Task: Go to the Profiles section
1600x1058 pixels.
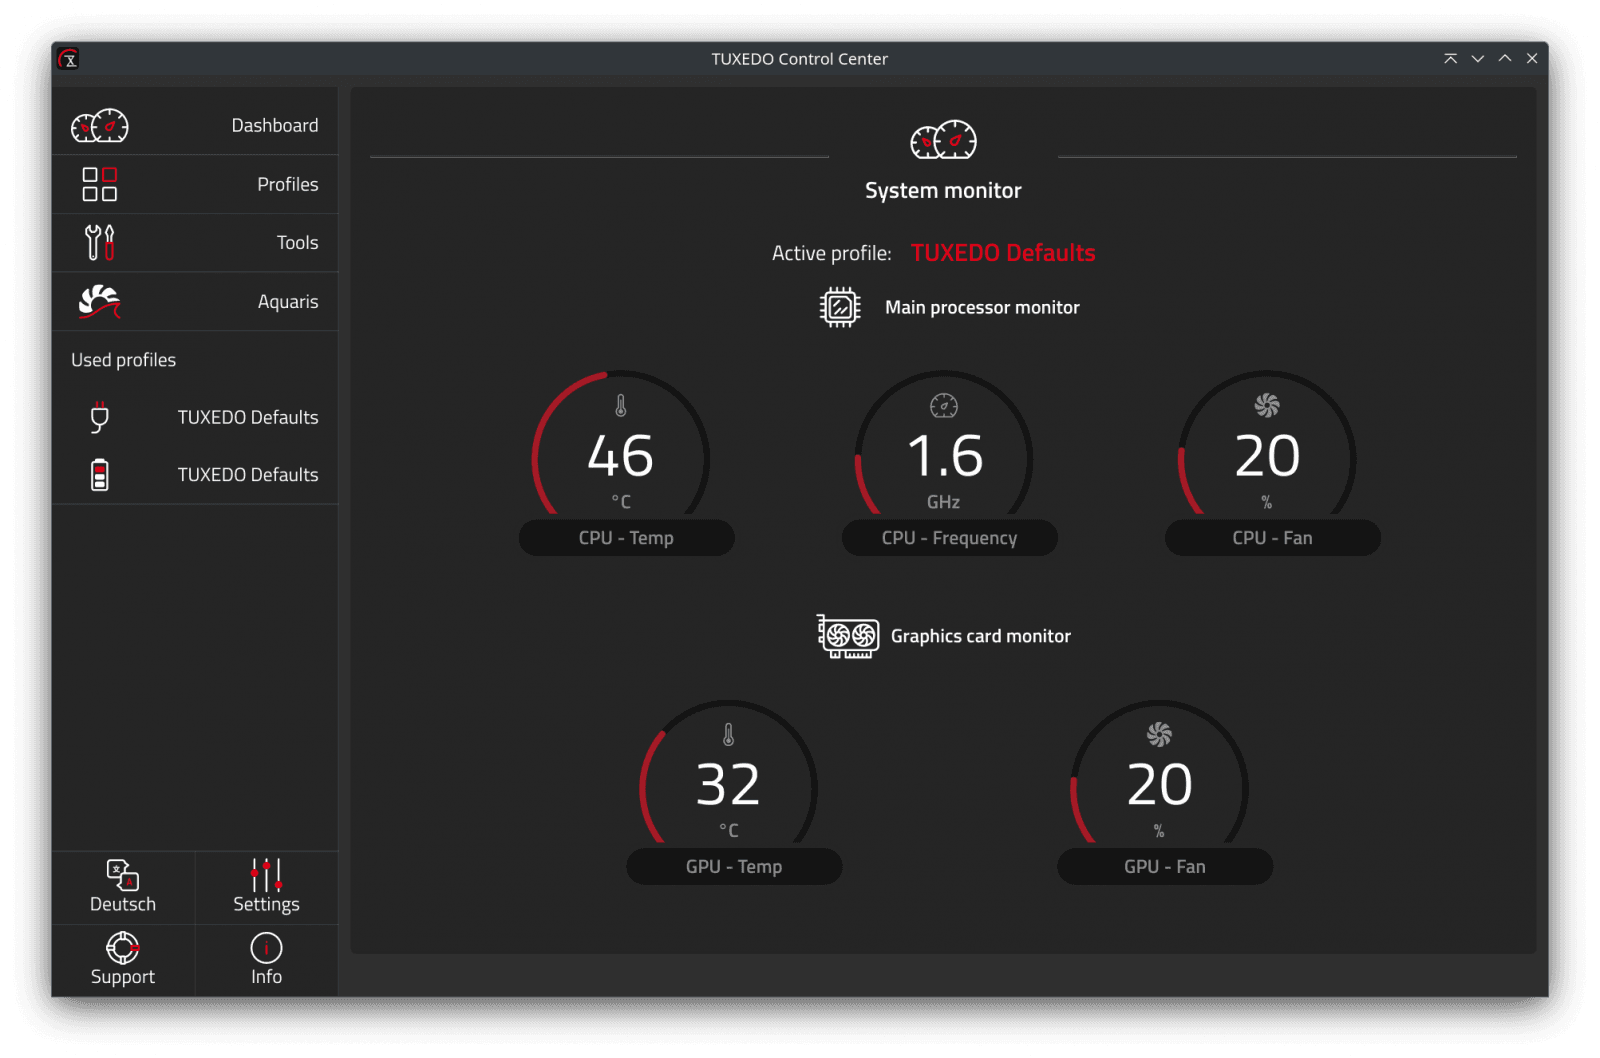Action: (195, 184)
